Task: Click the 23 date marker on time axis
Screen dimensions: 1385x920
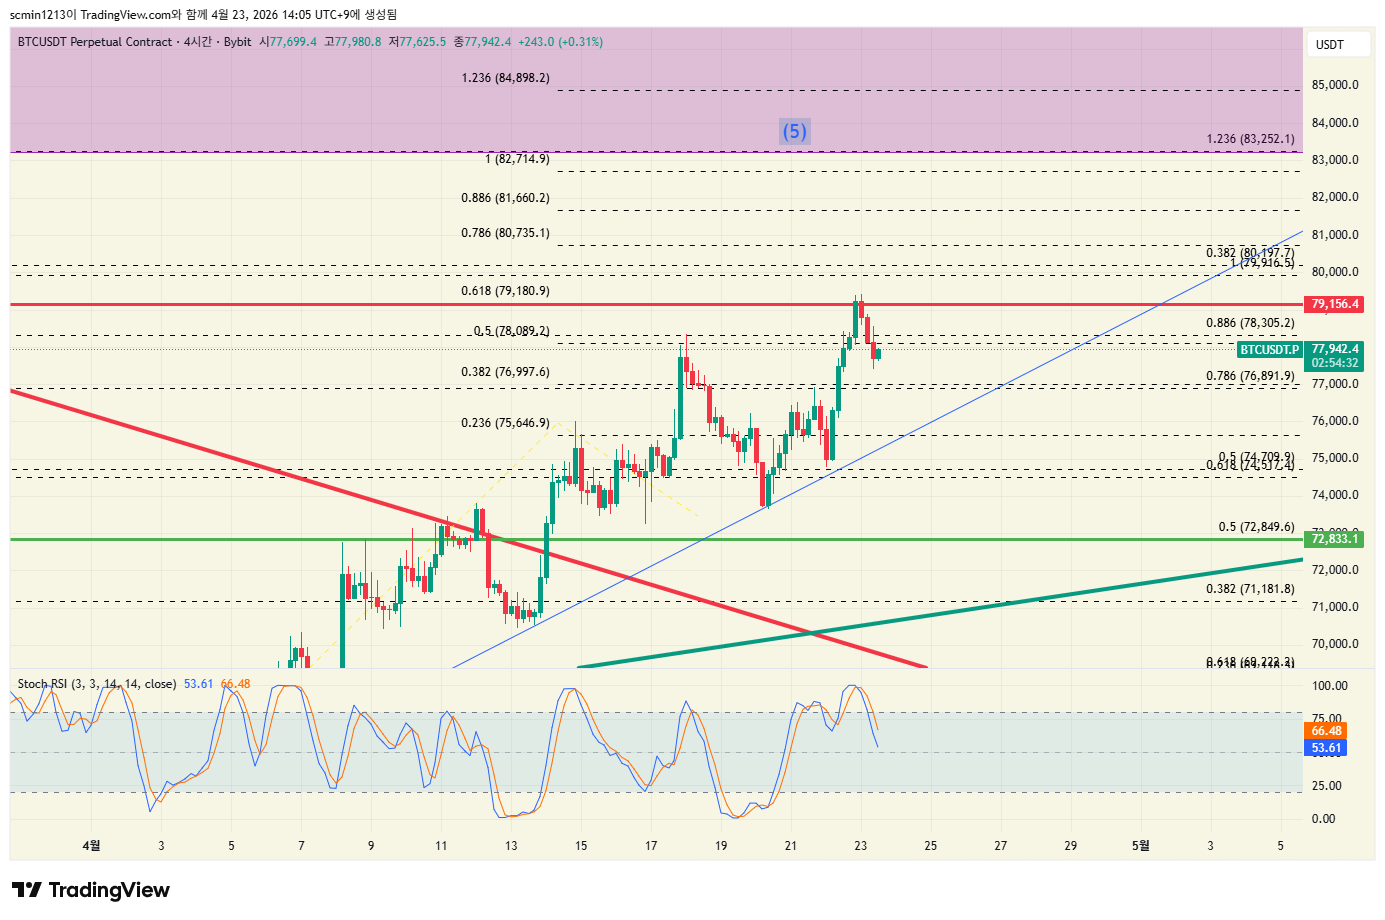Action: [x=860, y=846]
